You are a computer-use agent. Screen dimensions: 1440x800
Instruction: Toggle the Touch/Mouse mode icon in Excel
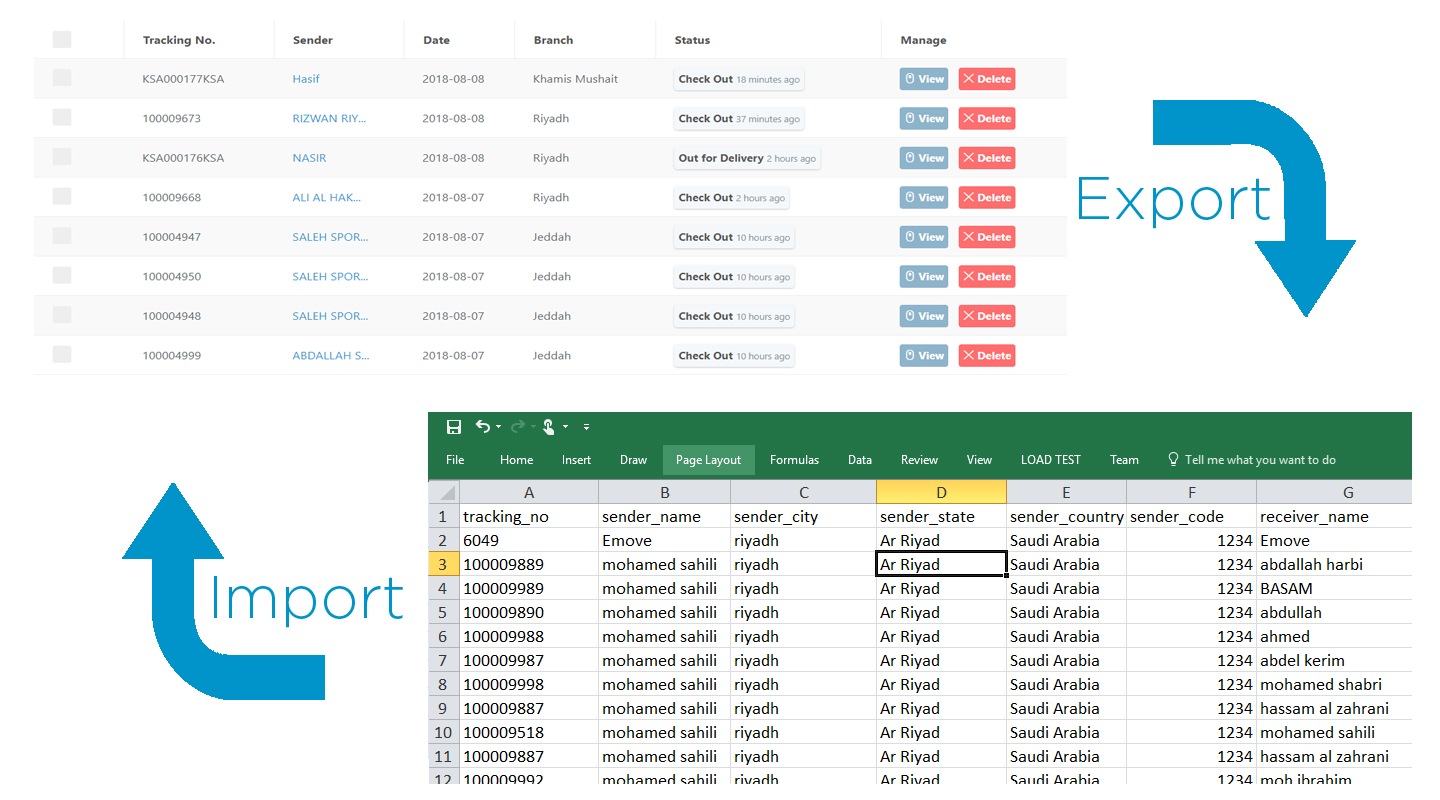coord(549,427)
